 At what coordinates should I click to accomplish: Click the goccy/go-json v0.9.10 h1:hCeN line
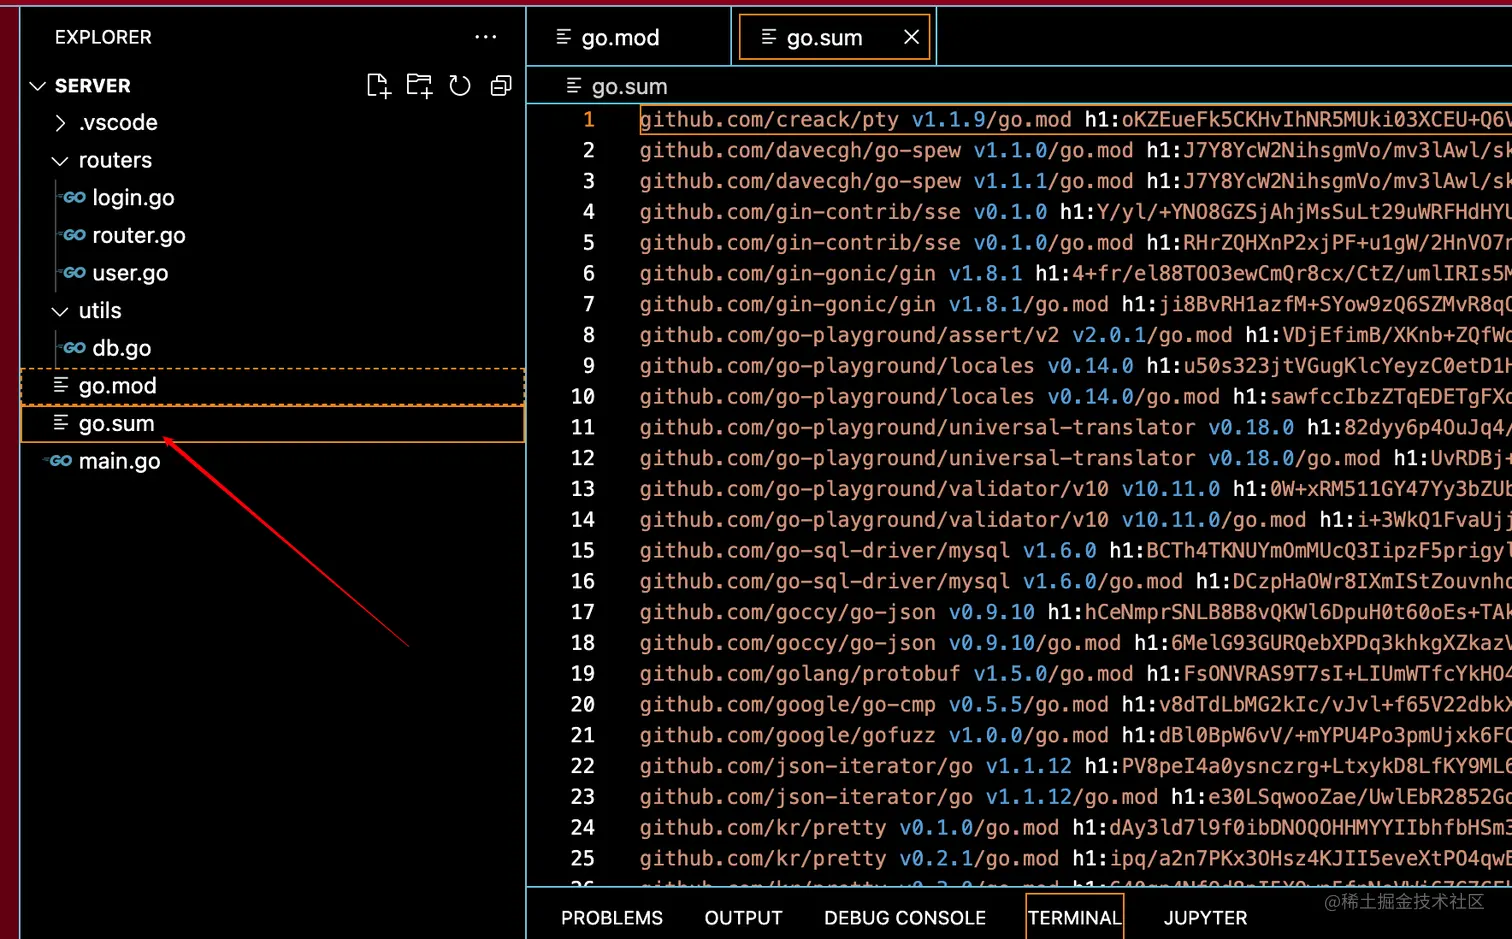tap(1075, 612)
